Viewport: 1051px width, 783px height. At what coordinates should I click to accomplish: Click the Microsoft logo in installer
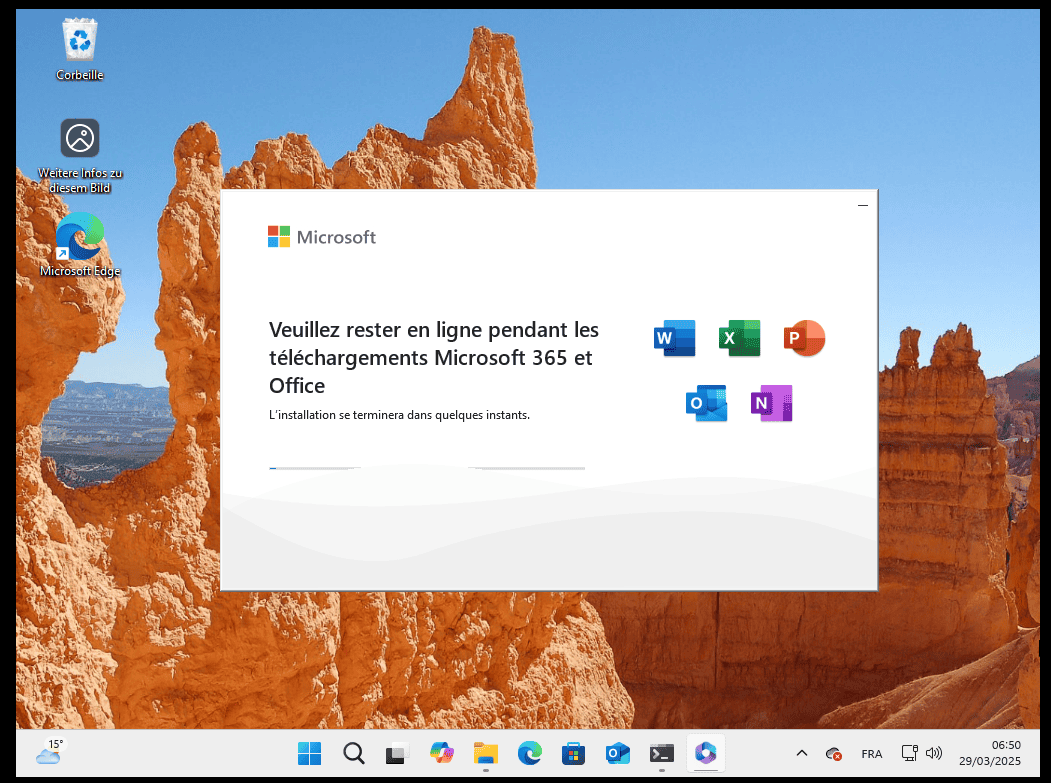click(x=321, y=237)
